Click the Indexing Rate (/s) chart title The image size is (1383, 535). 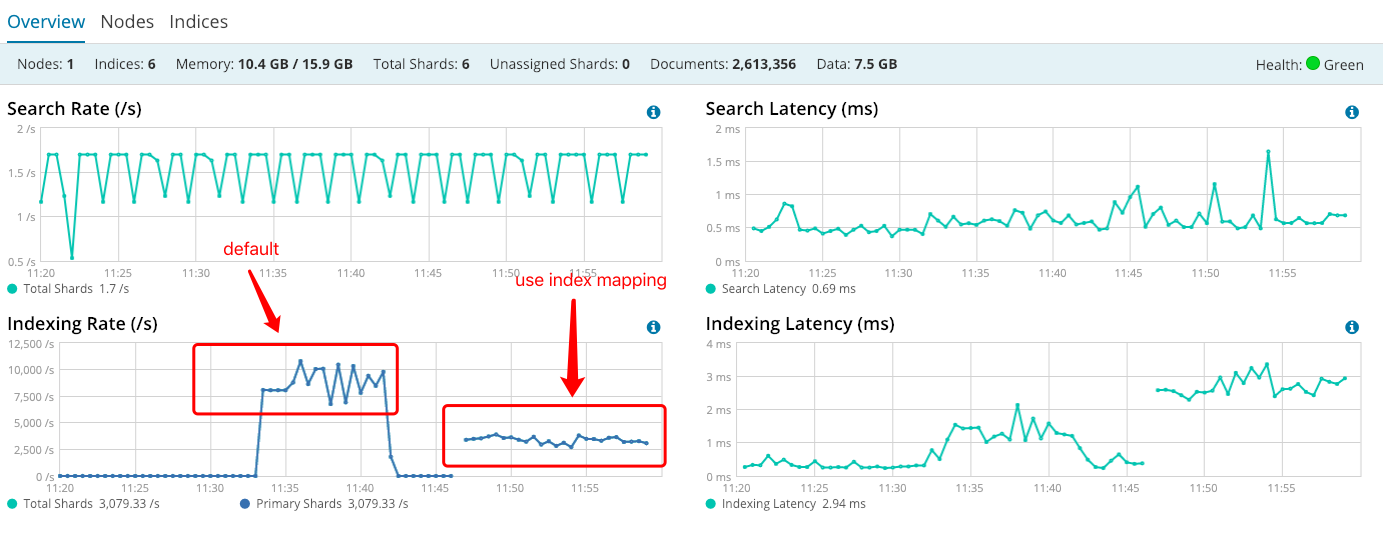tap(82, 324)
